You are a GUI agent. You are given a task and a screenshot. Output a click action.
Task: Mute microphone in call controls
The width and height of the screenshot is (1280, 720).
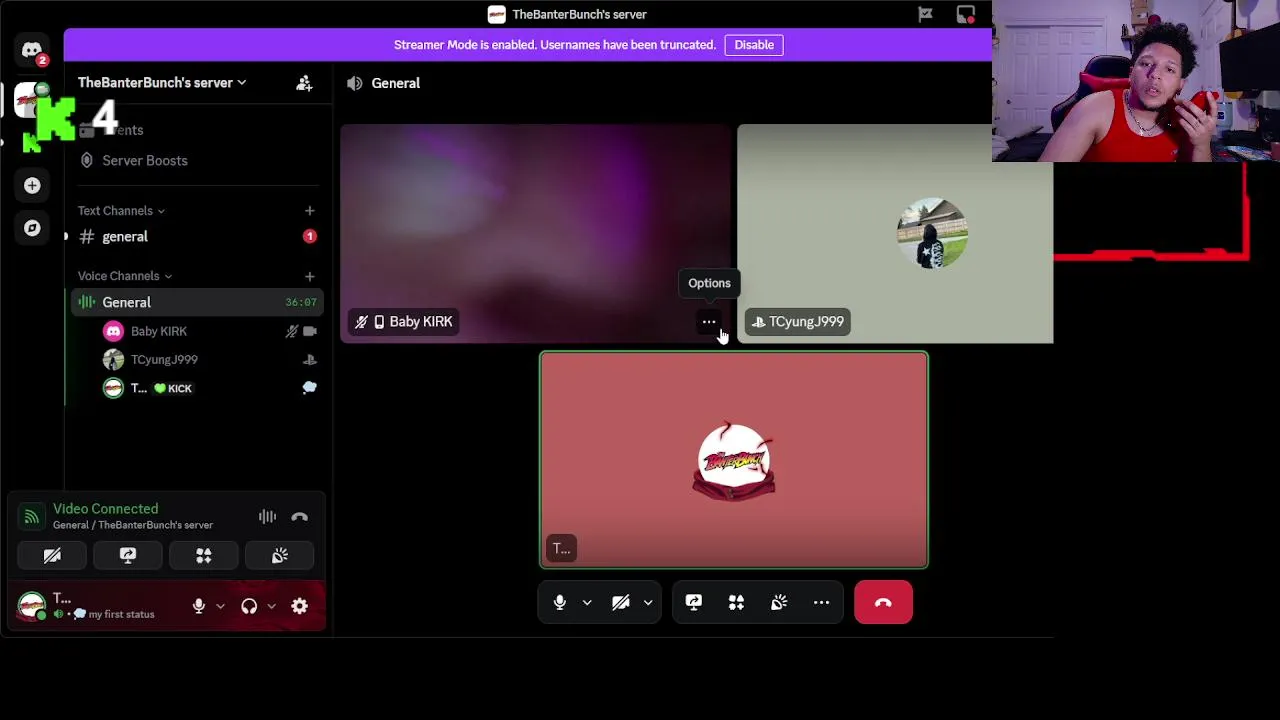pos(559,602)
